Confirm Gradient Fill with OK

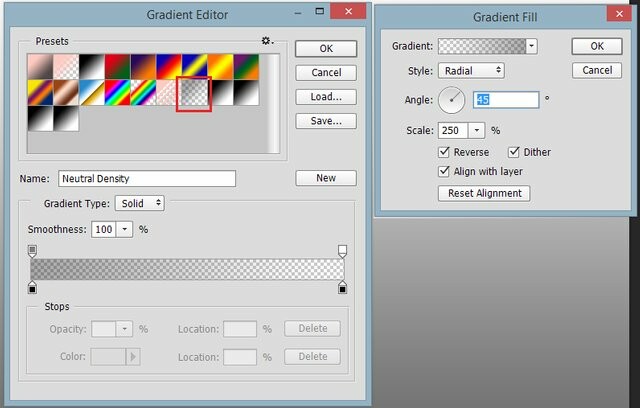pyautogui.click(x=597, y=46)
